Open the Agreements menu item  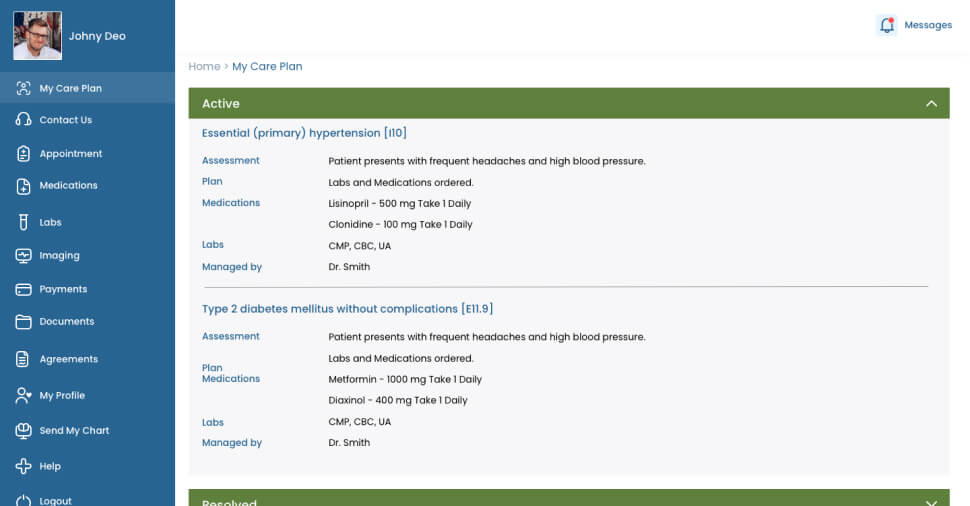coord(68,359)
